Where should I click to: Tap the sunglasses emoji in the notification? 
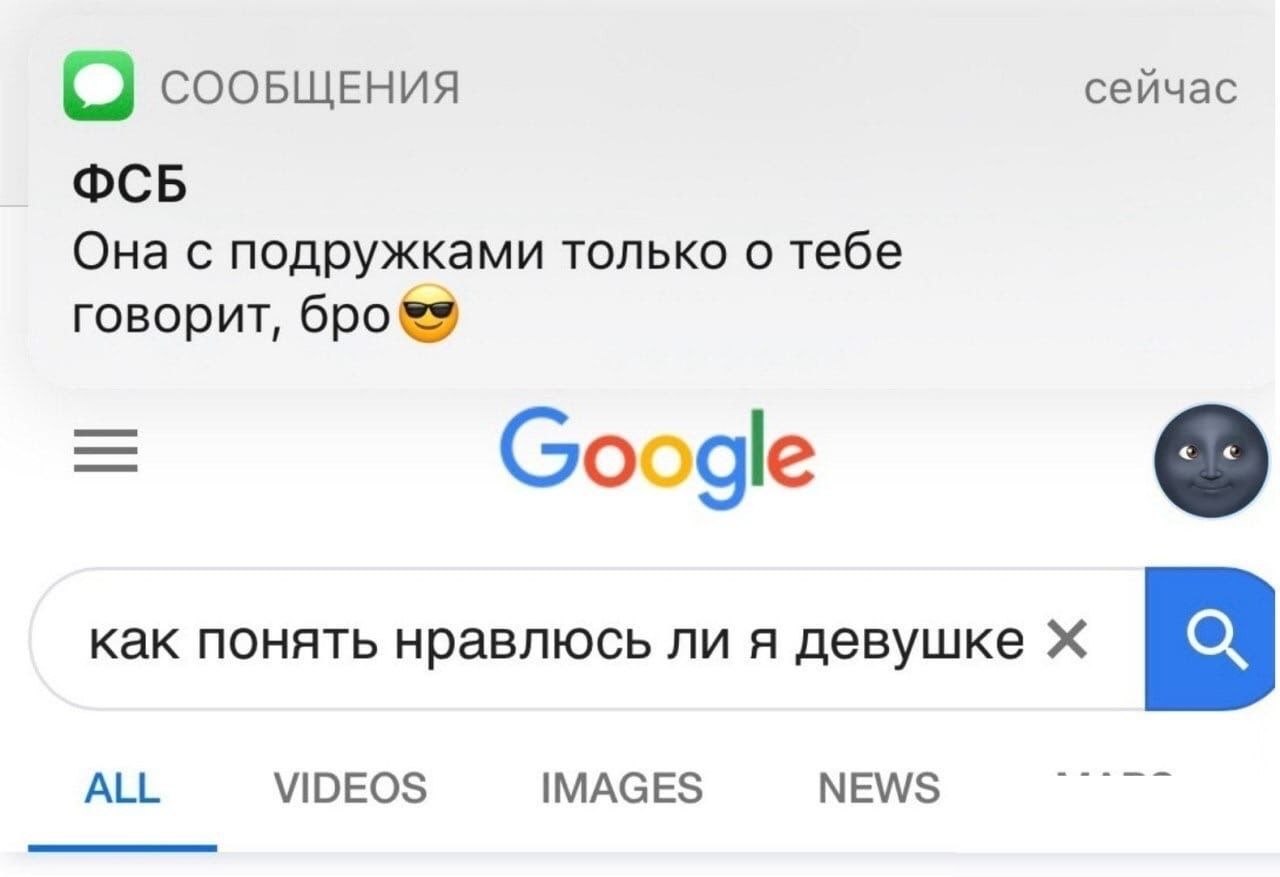click(x=430, y=318)
